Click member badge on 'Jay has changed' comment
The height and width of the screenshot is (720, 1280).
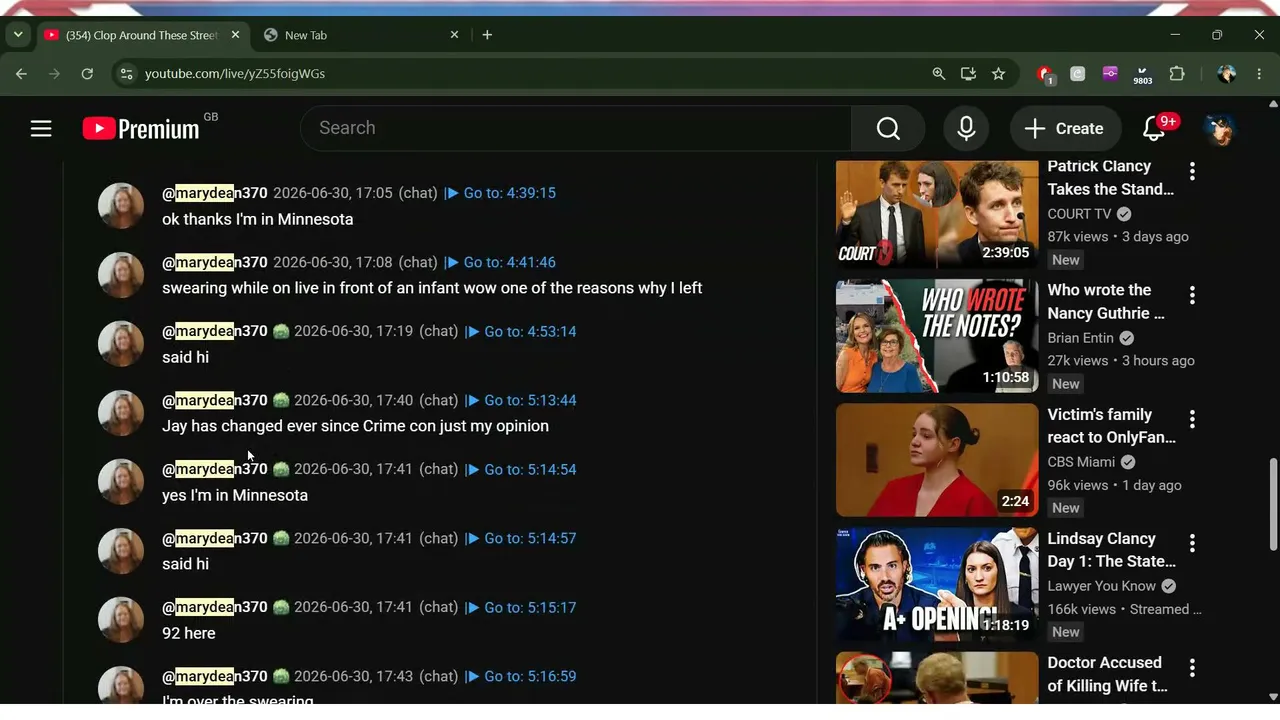pos(281,401)
